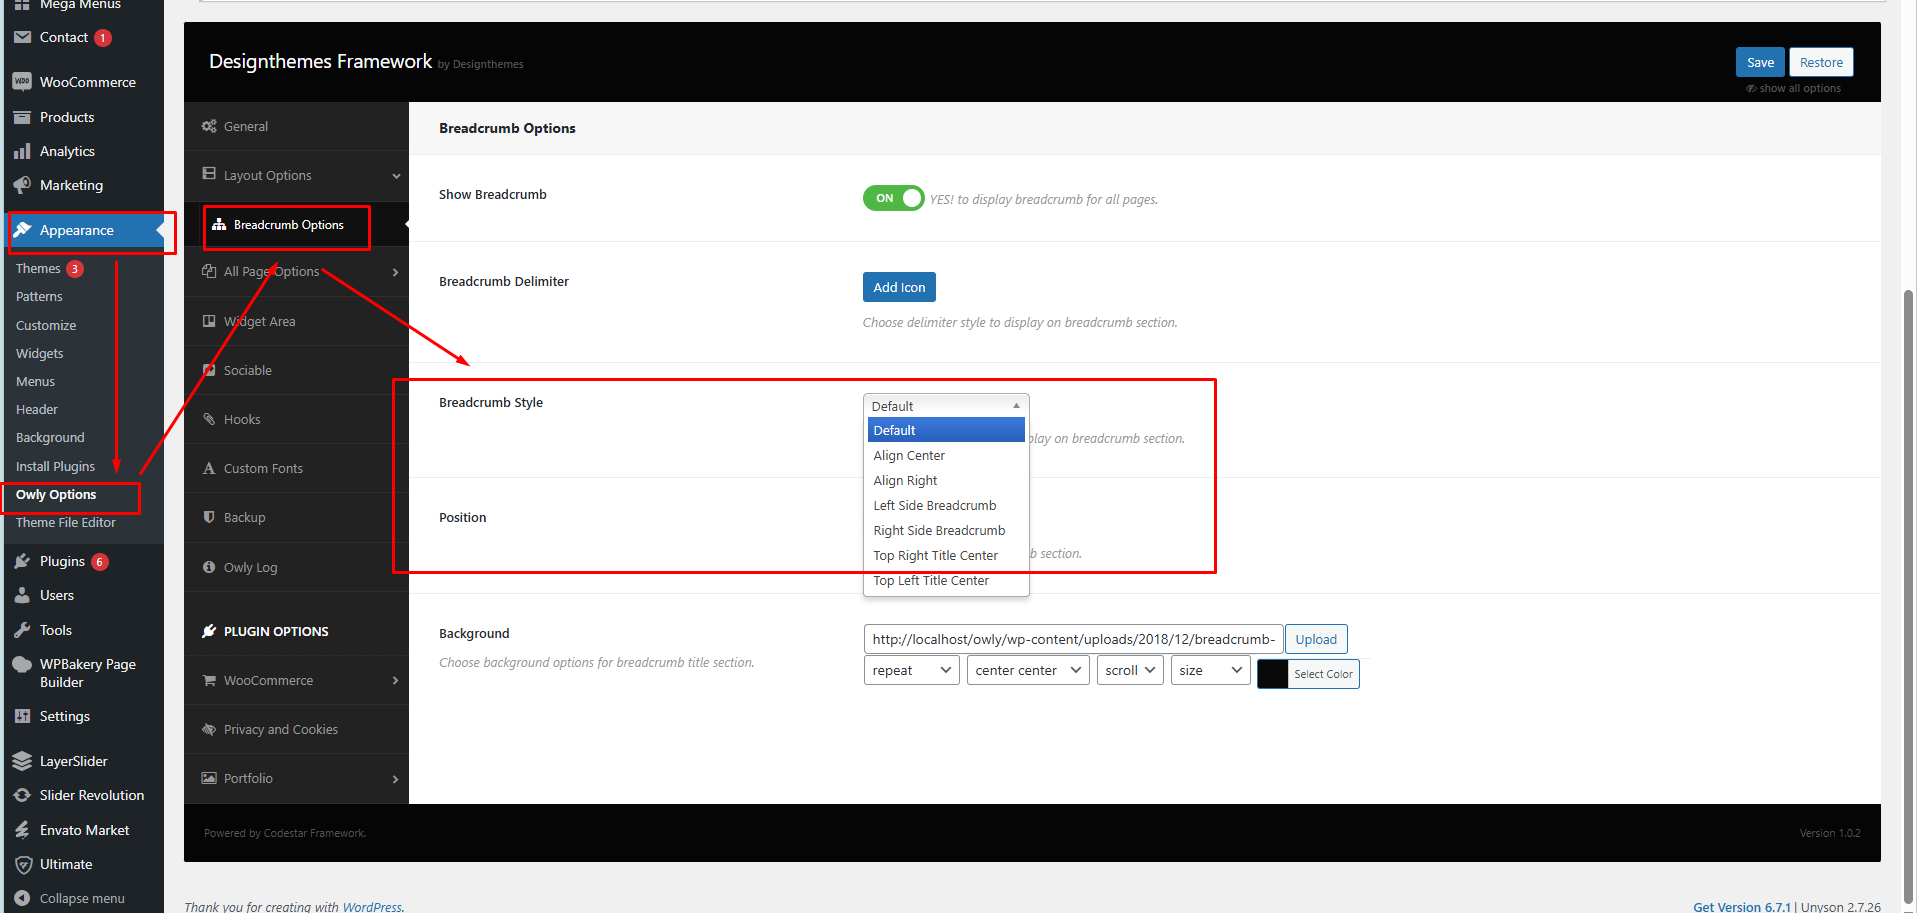Click the Layout Options icon
Viewport: 1917px width, 913px height.
[x=209, y=174]
